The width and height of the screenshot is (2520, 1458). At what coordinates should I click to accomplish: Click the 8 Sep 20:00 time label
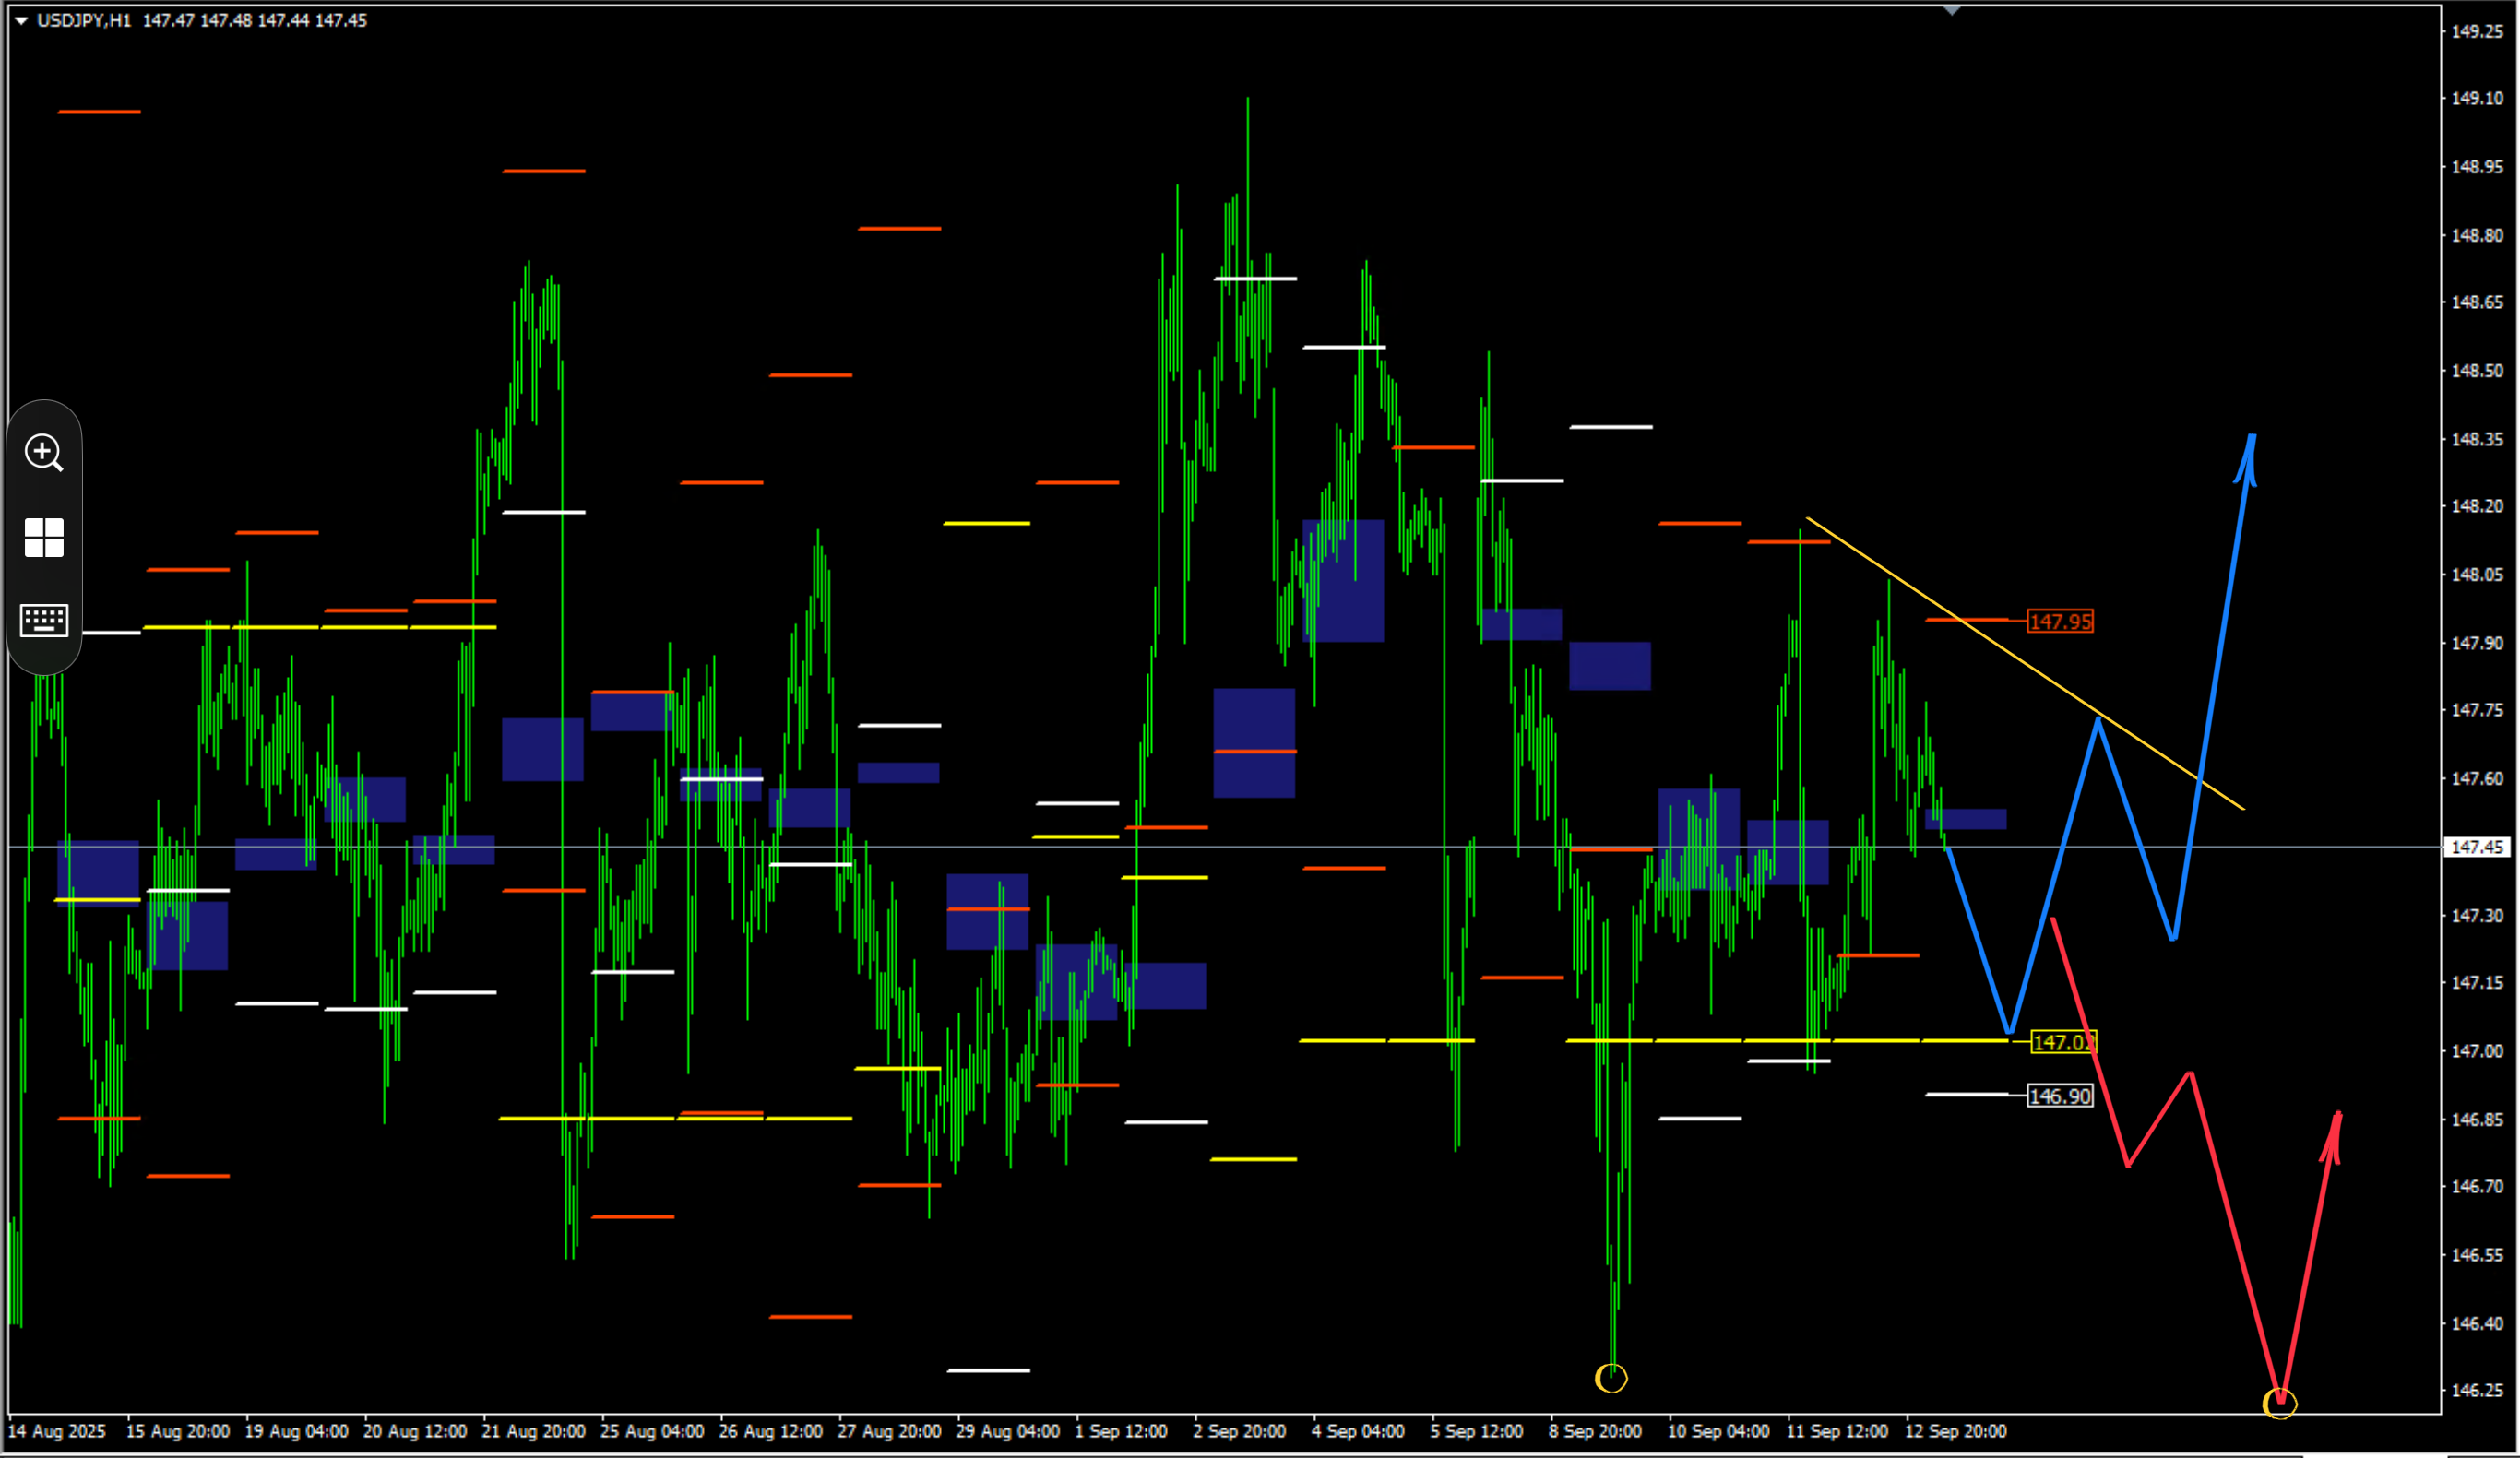pyautogui.click(x=1595, y=1431)
